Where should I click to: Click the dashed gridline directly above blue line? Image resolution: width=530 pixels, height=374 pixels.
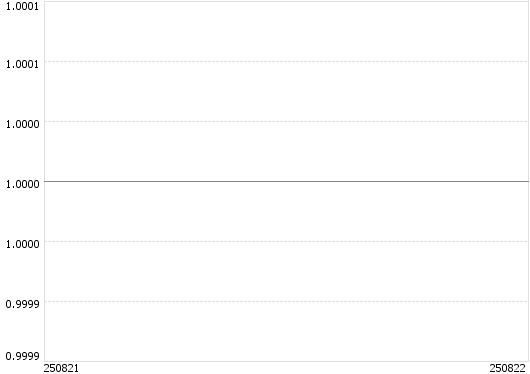286,121
